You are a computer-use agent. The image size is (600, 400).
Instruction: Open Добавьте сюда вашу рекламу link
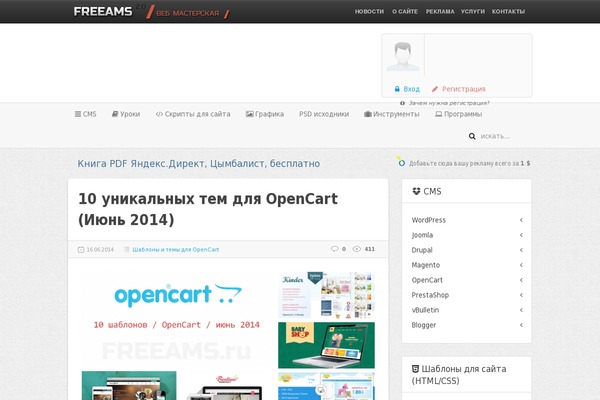click(x=470, y=163)
